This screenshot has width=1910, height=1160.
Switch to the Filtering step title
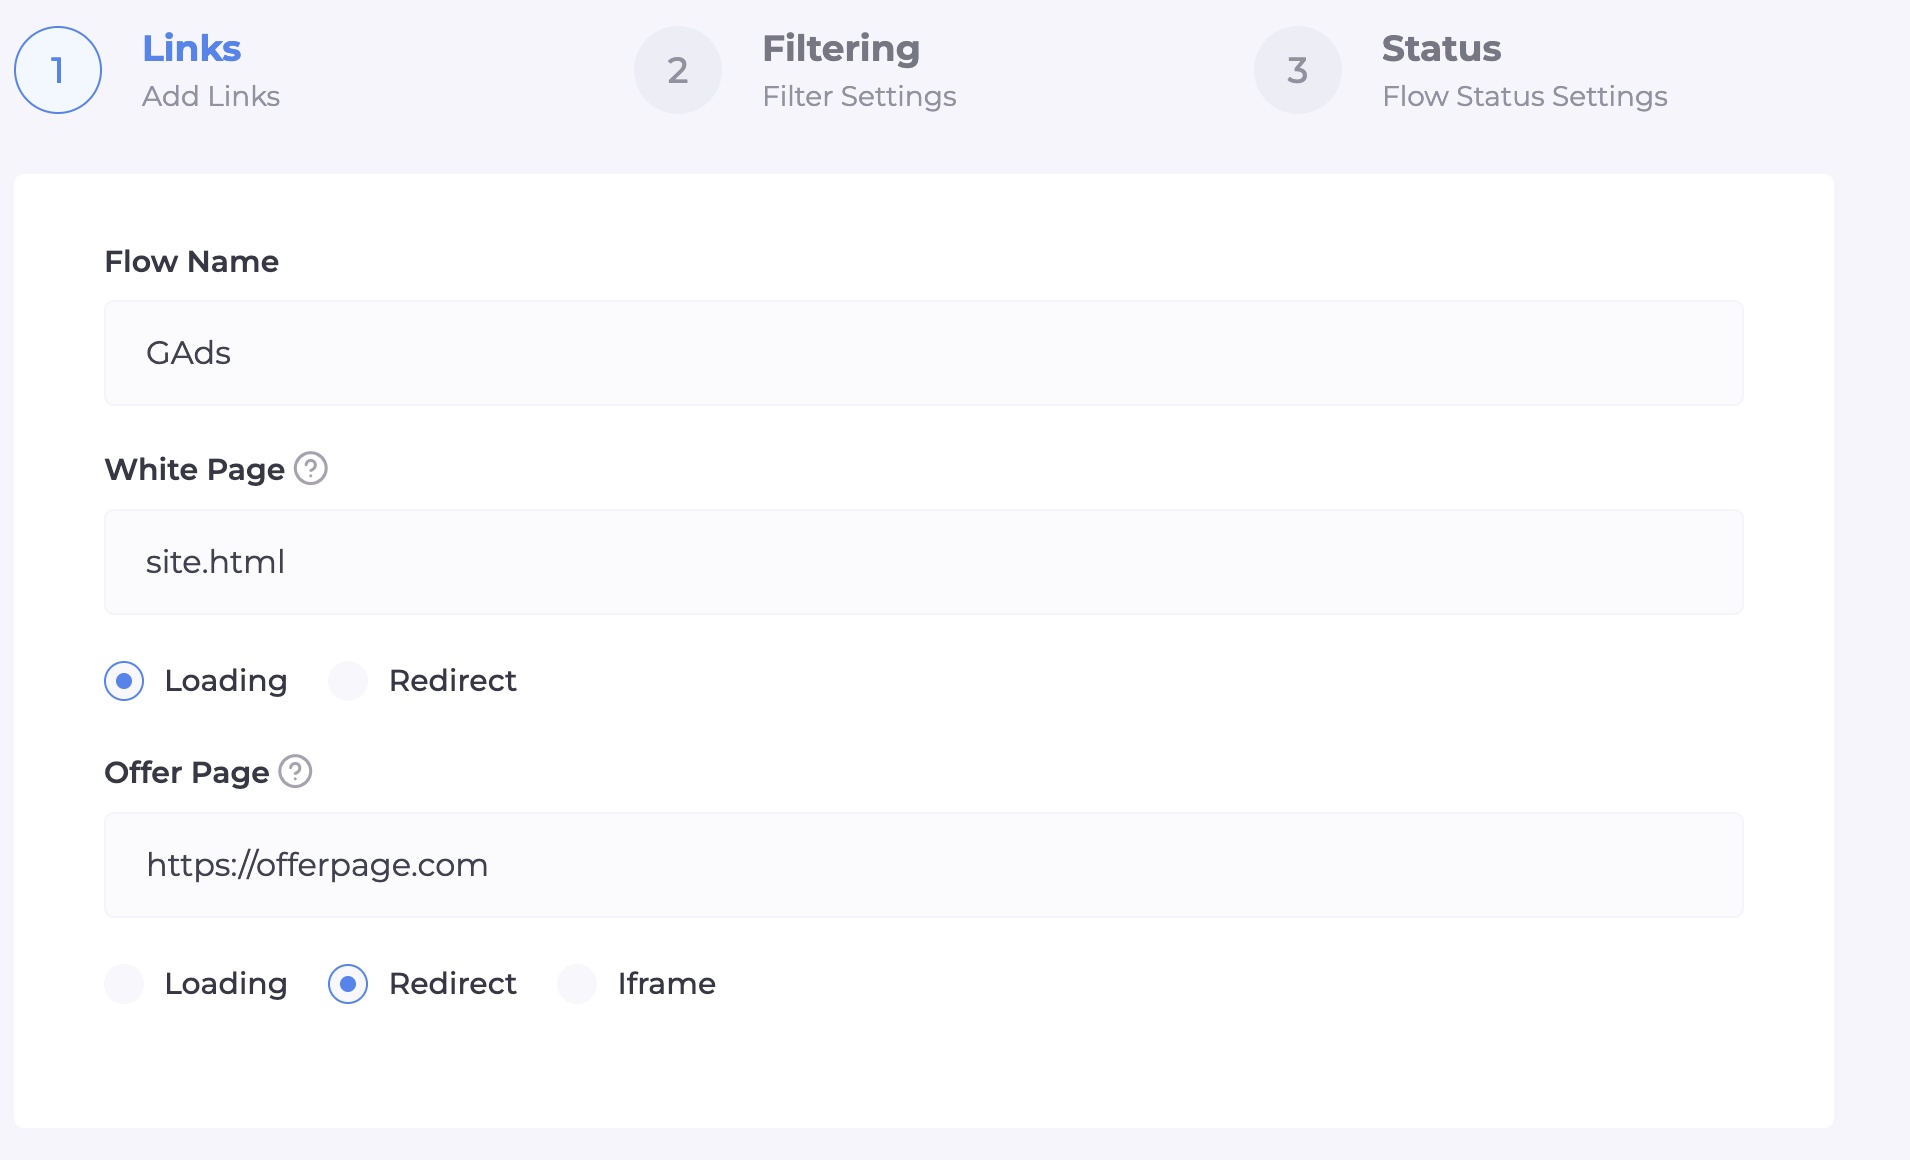point(841,48)
